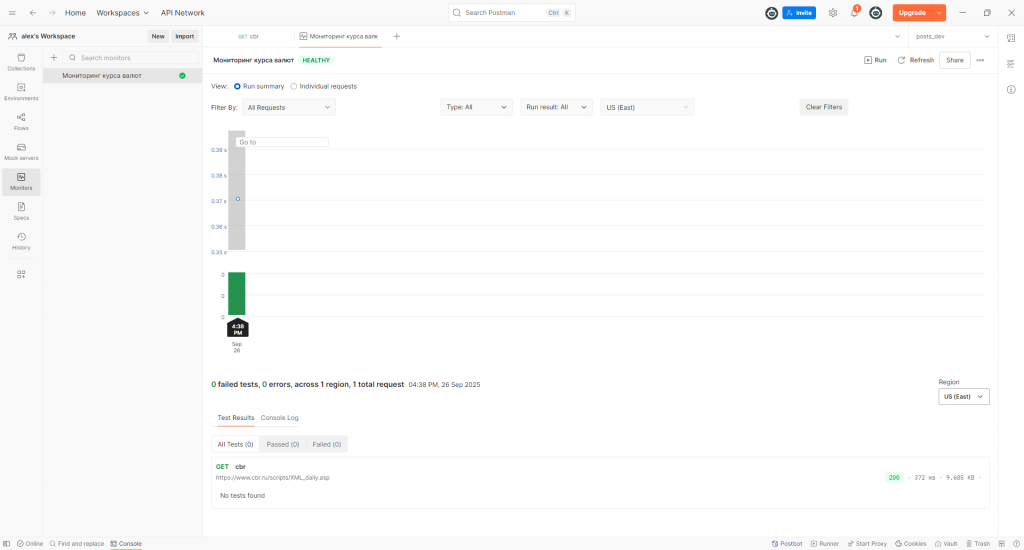The width and height of the screenshot is (1024, 550).
Task: Open Mock servers in the sidebar
Action: [21, 152]
